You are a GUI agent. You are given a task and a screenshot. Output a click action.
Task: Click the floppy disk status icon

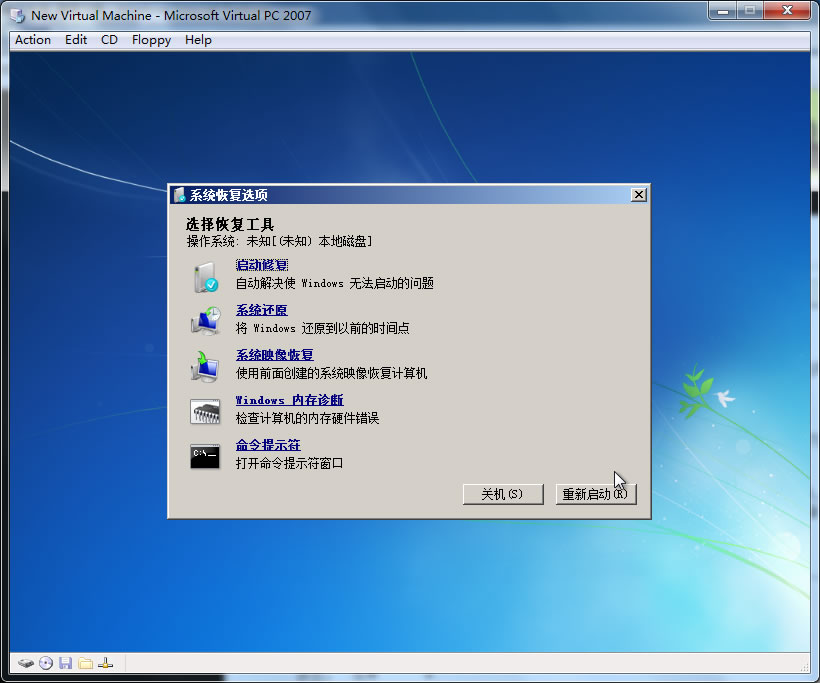pos(66,662)
